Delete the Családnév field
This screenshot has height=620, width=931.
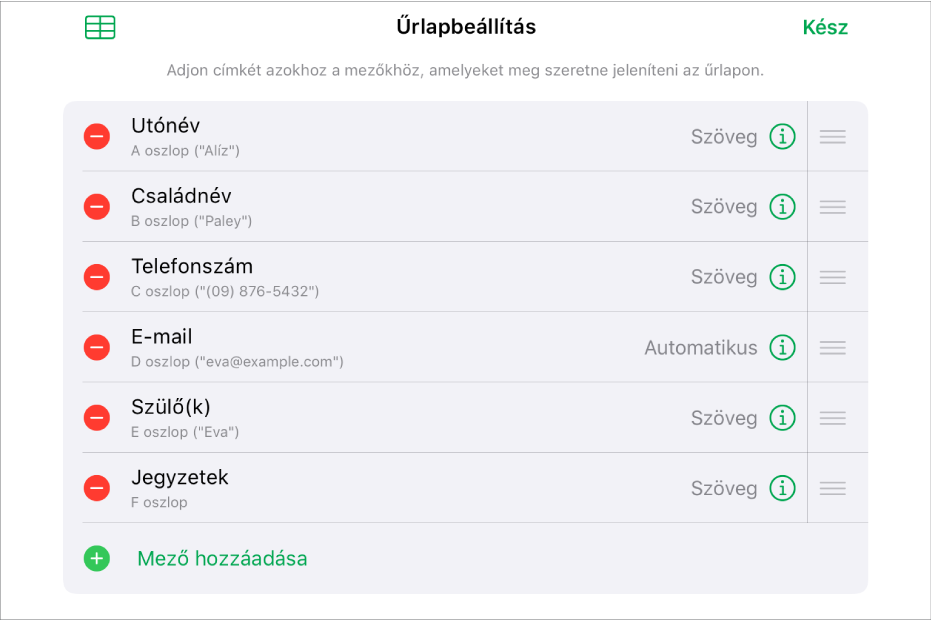[96, 207]
